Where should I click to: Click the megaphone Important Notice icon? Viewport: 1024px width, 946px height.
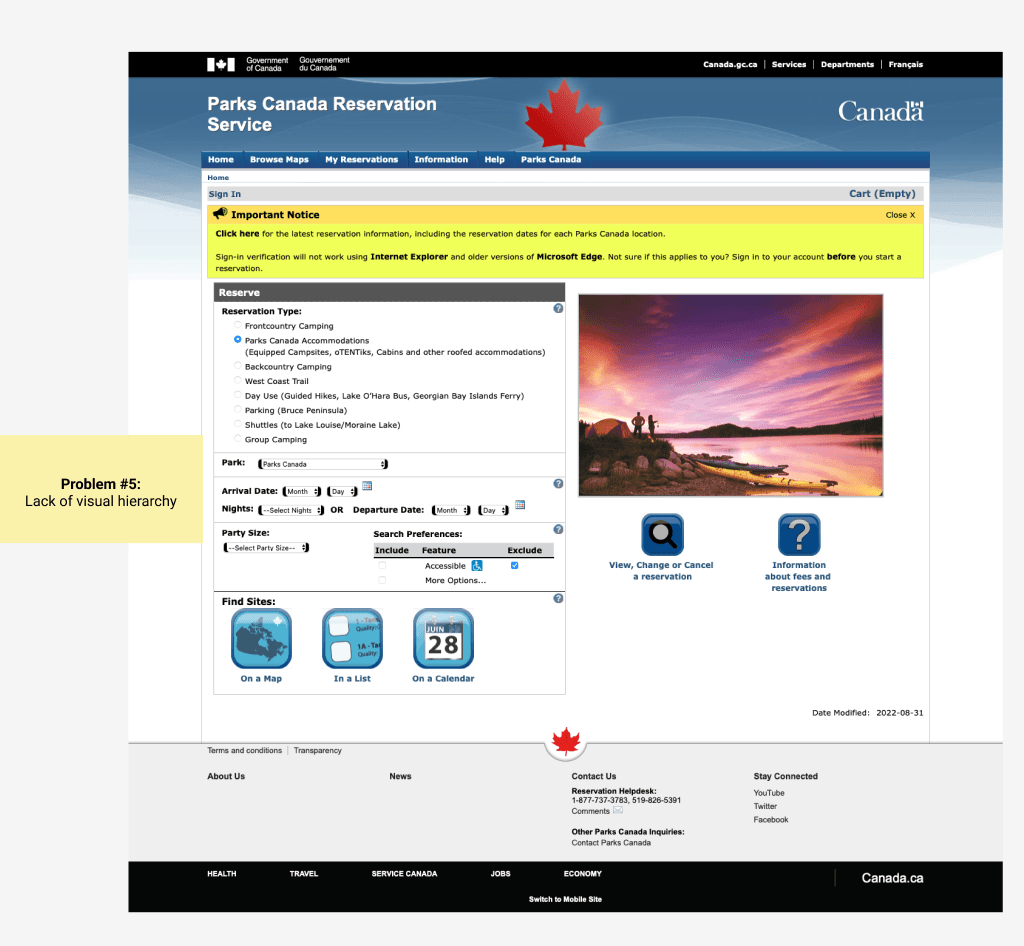click(220, 213)
